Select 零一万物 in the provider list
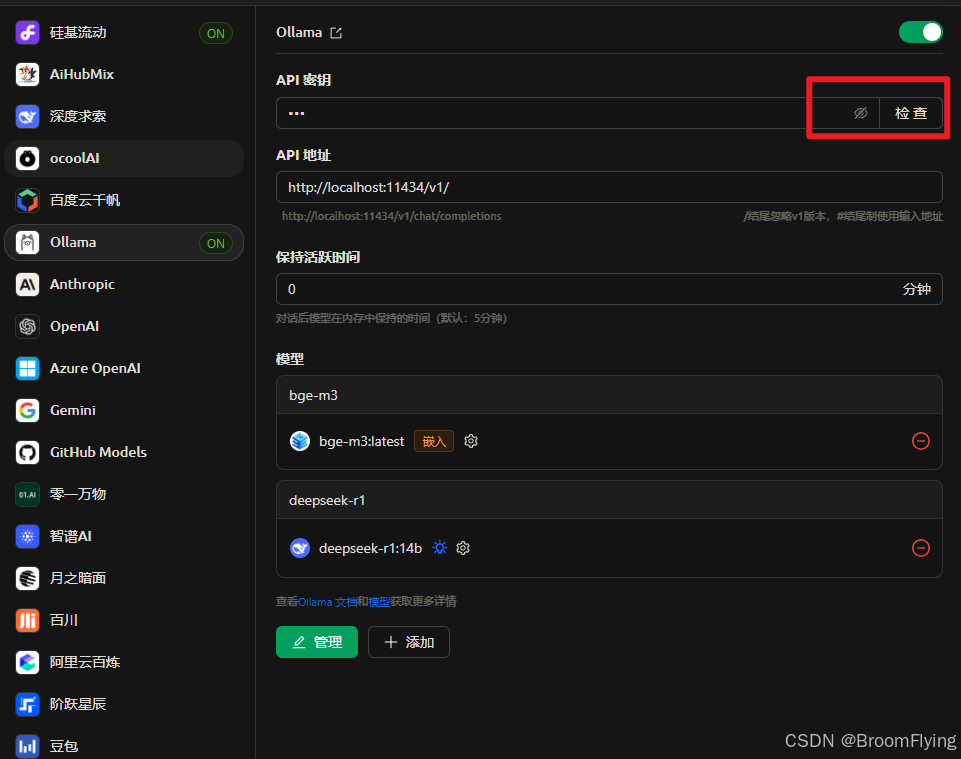 (x=124, y=494)
